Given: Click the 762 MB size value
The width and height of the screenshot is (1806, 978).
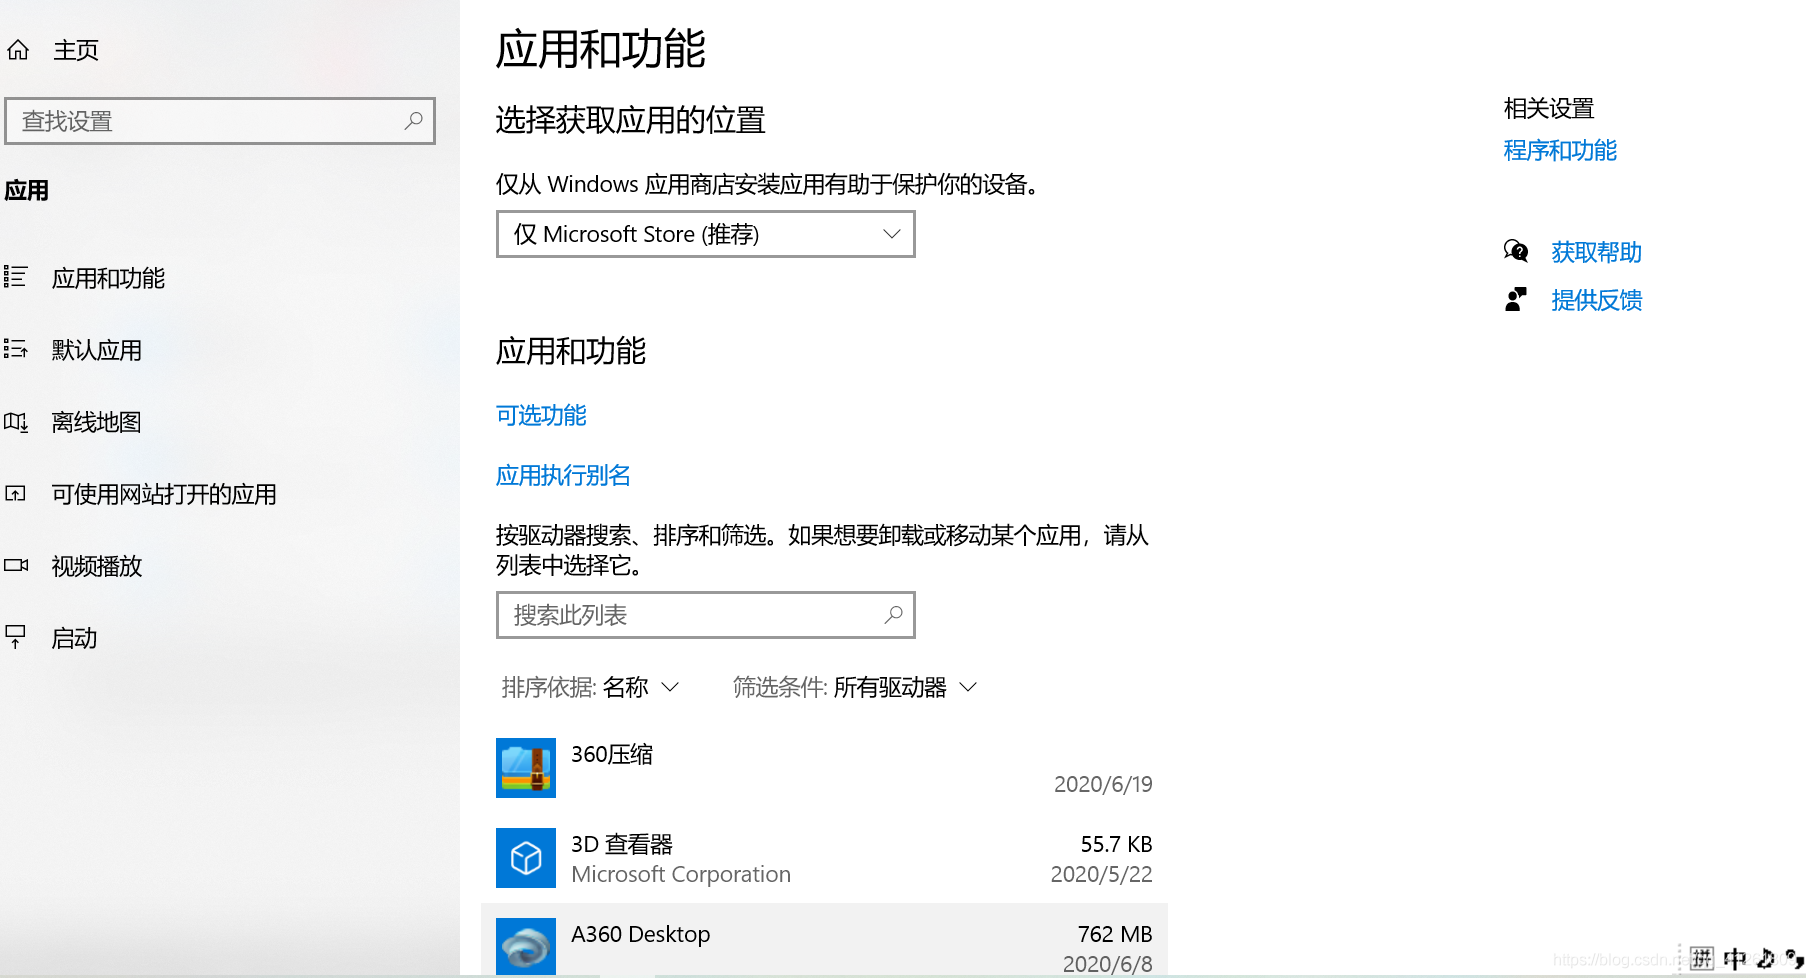Looking at the screenshot, I should [x=1115, y=934].
